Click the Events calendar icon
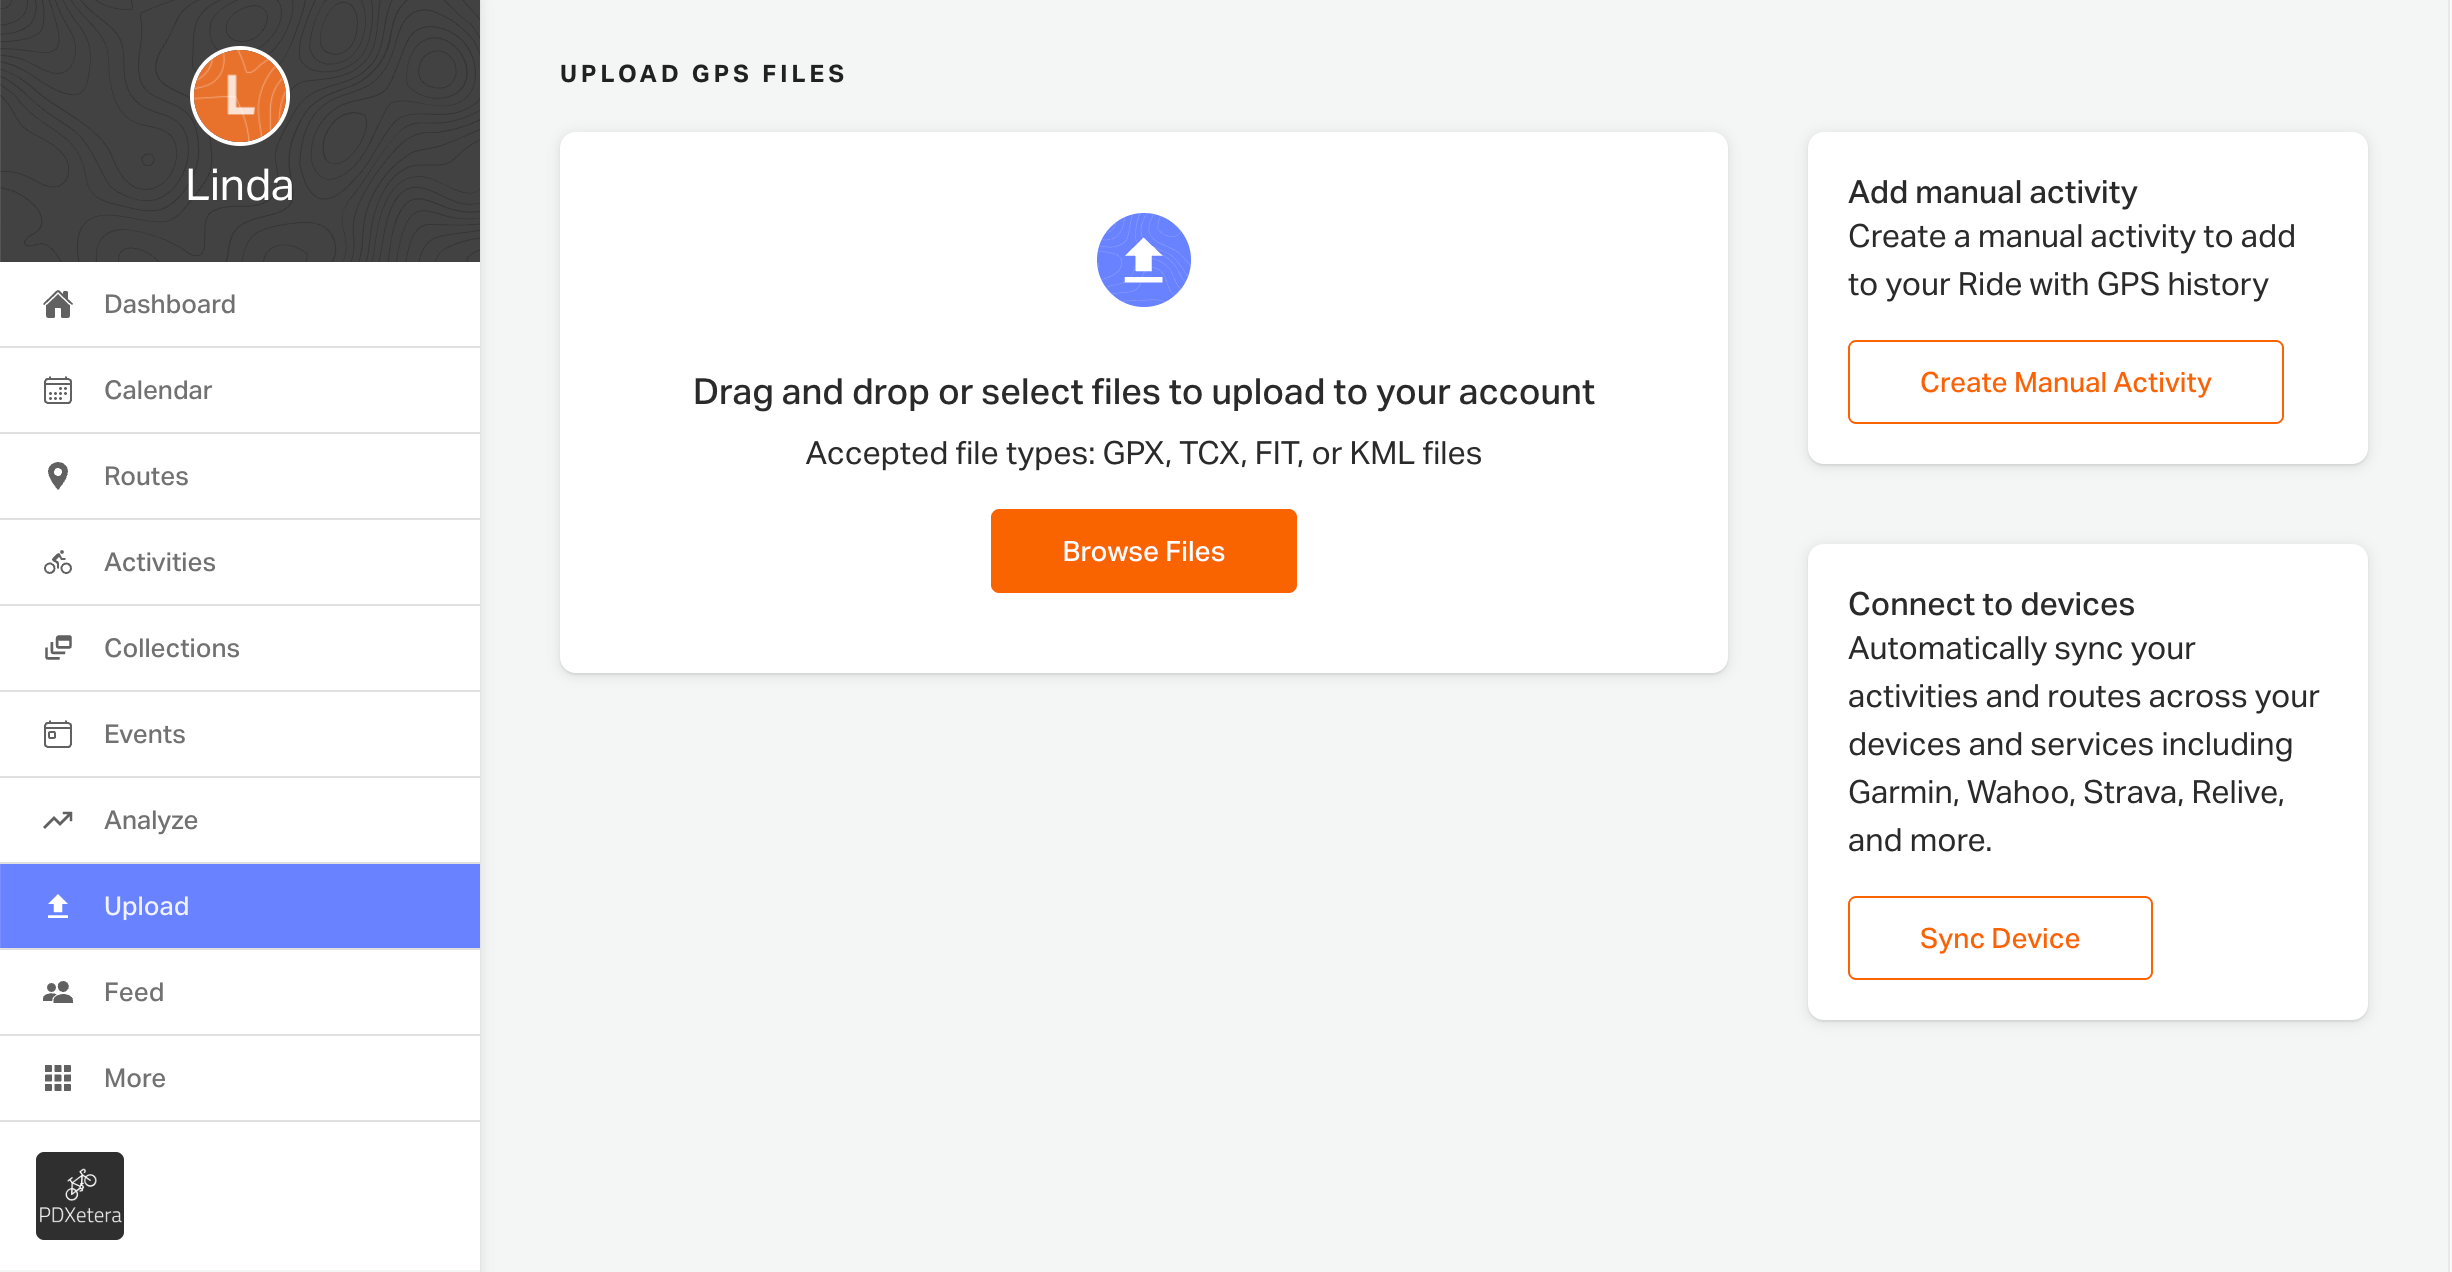 coord(58,734)
